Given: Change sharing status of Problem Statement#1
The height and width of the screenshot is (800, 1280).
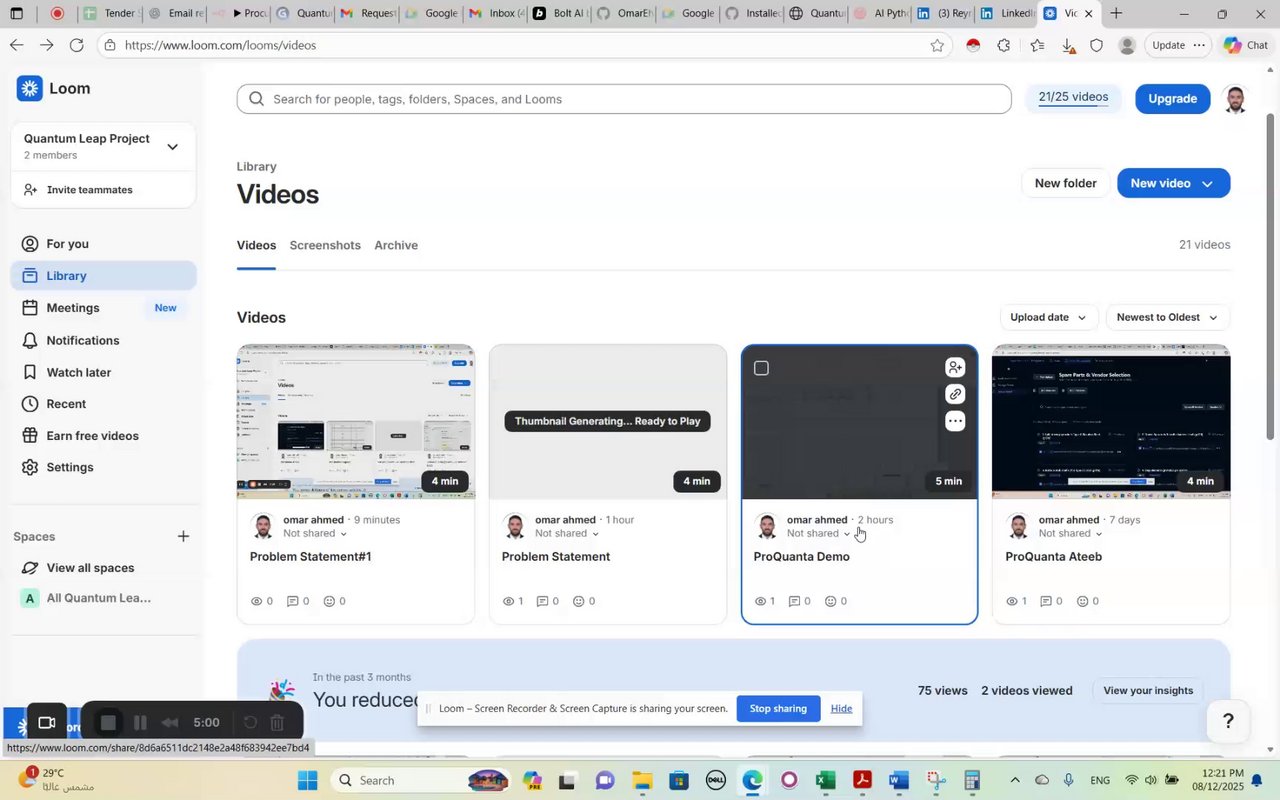Looking at the screenshot, I should coord(315,534).
